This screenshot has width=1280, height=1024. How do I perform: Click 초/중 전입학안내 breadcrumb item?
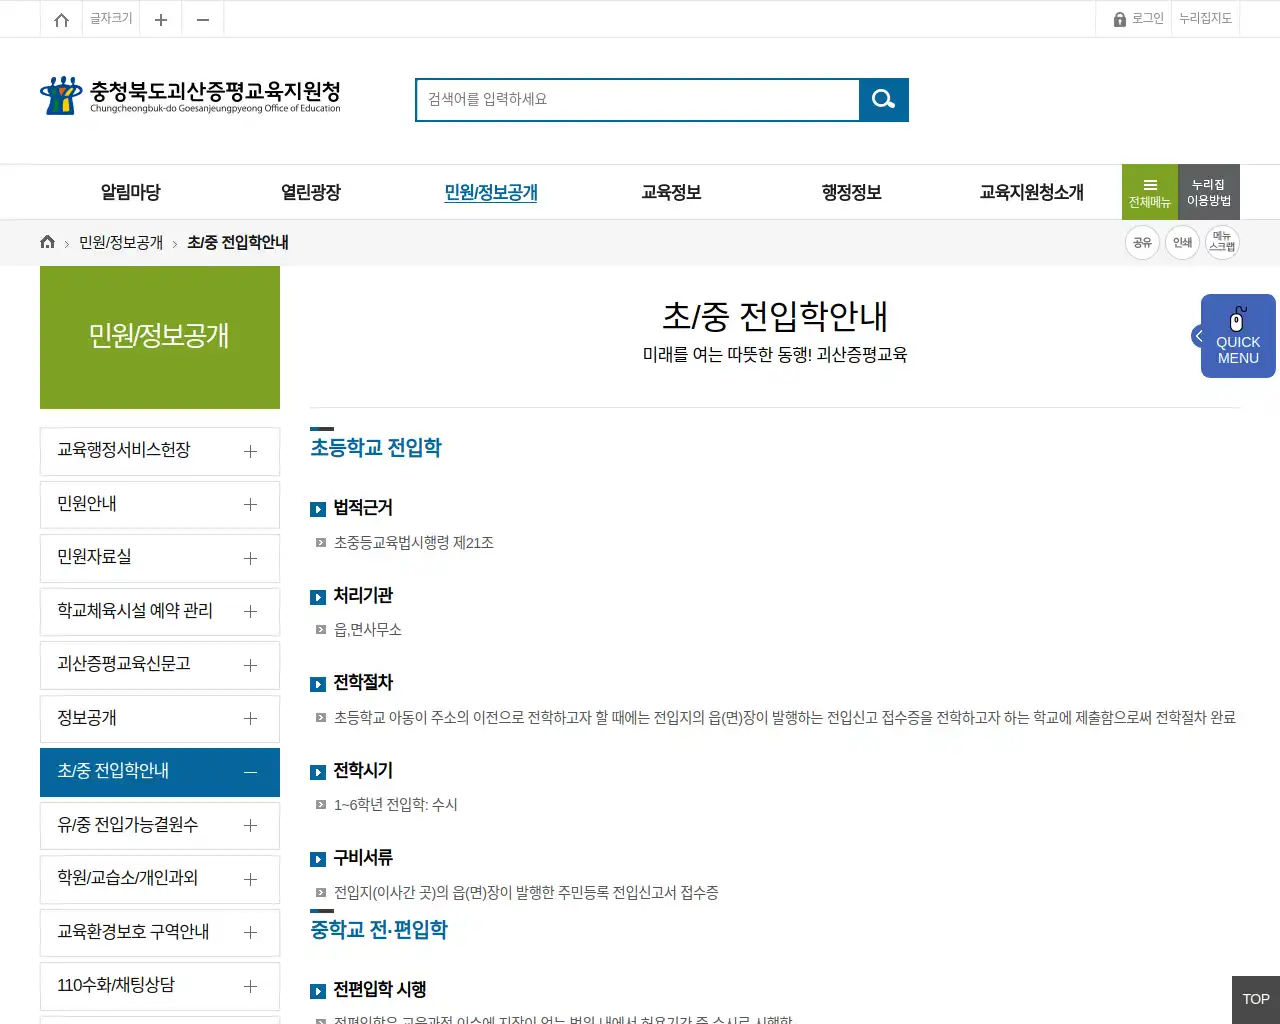tap(238, 242)
